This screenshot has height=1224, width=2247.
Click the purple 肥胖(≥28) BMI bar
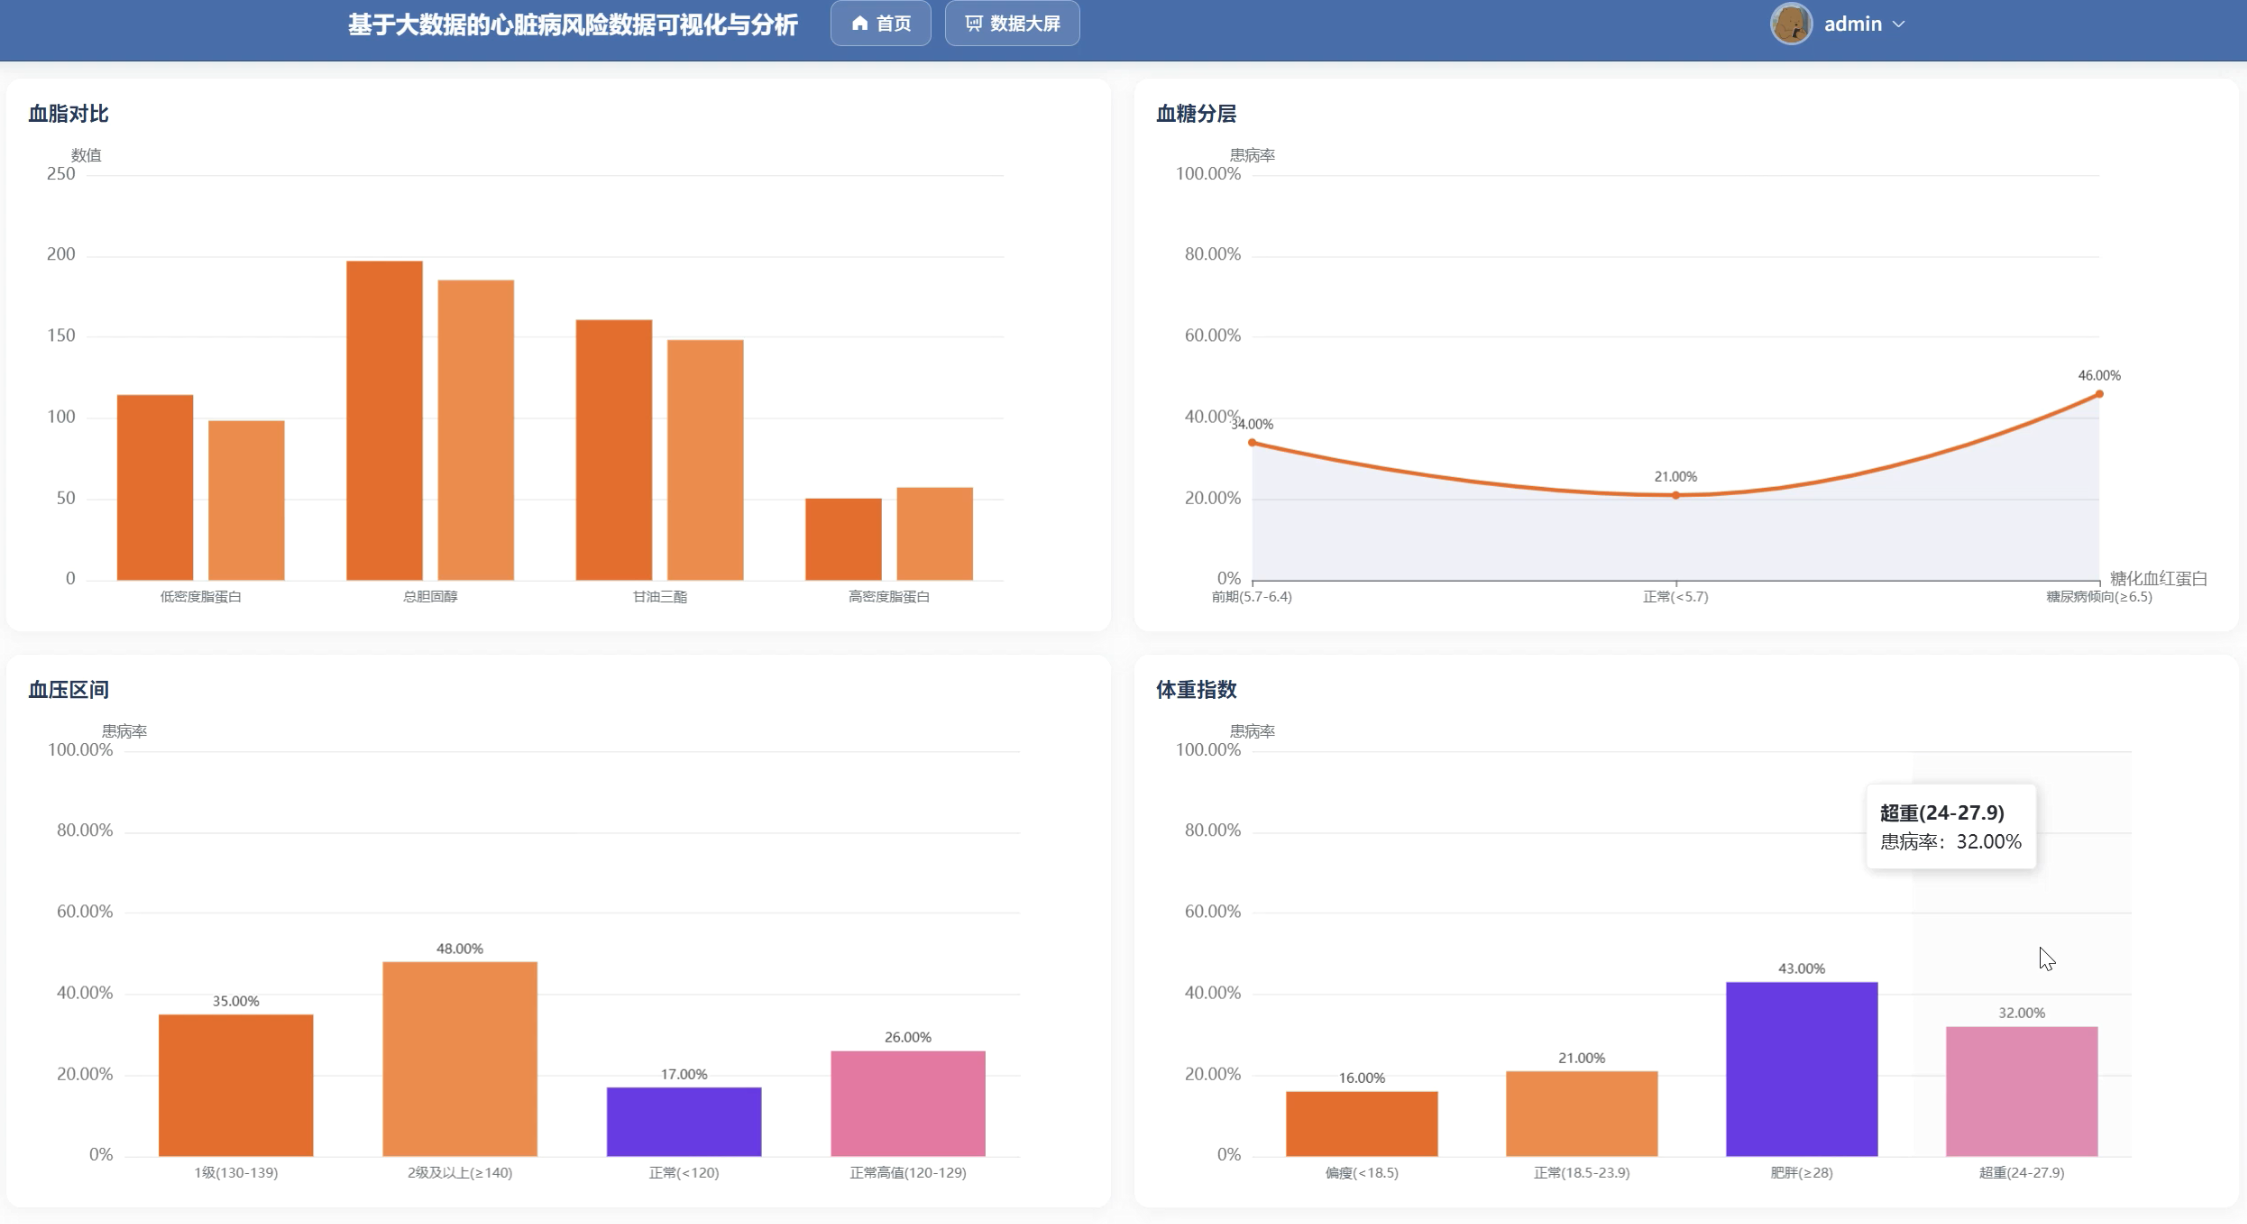(x=1802, y=1069)
